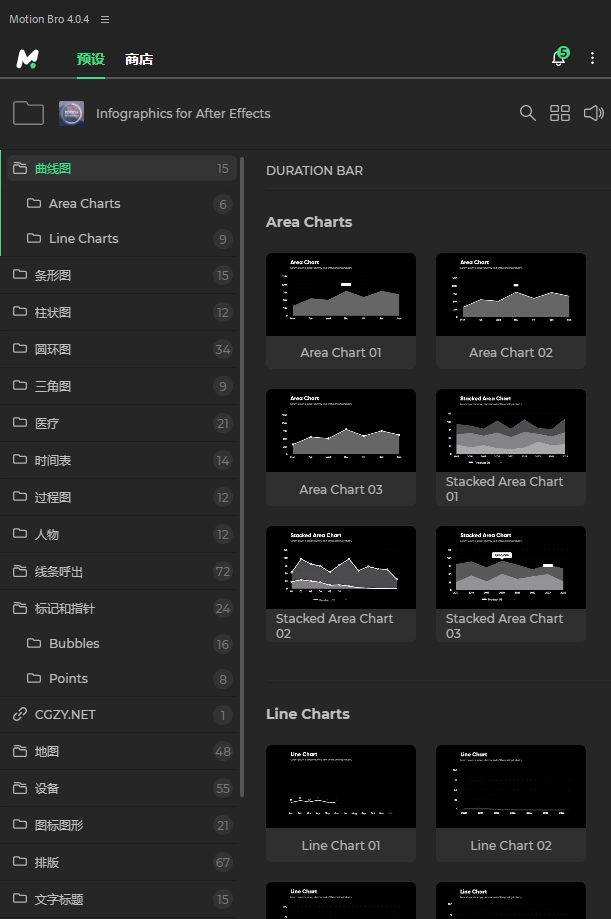Select the Stacked Area Chart 01 thumbnail
Screen dimensions: 611x919
tap(511, 431)
